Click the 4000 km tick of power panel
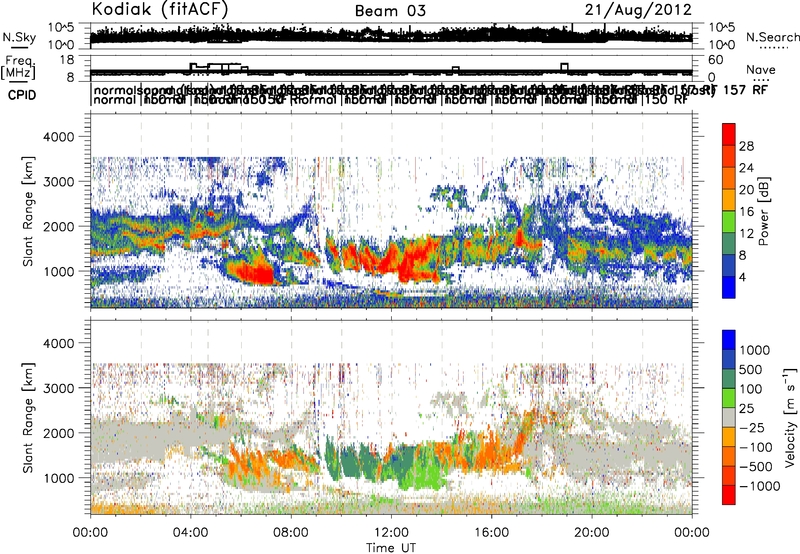Screen dimensions: 800x554 tap(57, 137)
